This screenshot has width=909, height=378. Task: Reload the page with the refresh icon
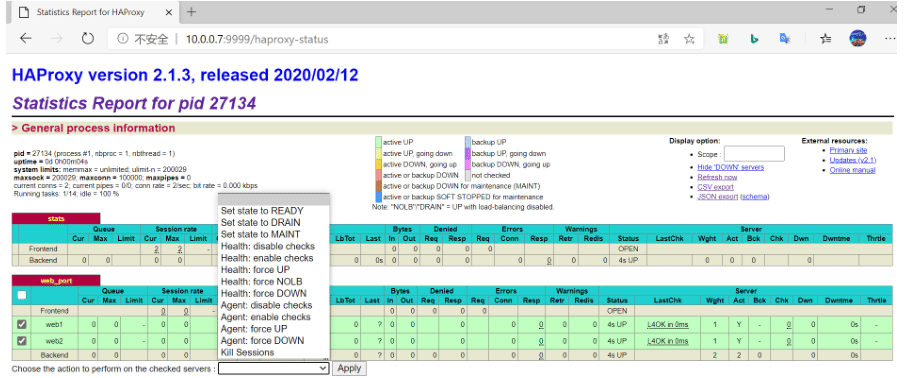(x=88, y=39)
